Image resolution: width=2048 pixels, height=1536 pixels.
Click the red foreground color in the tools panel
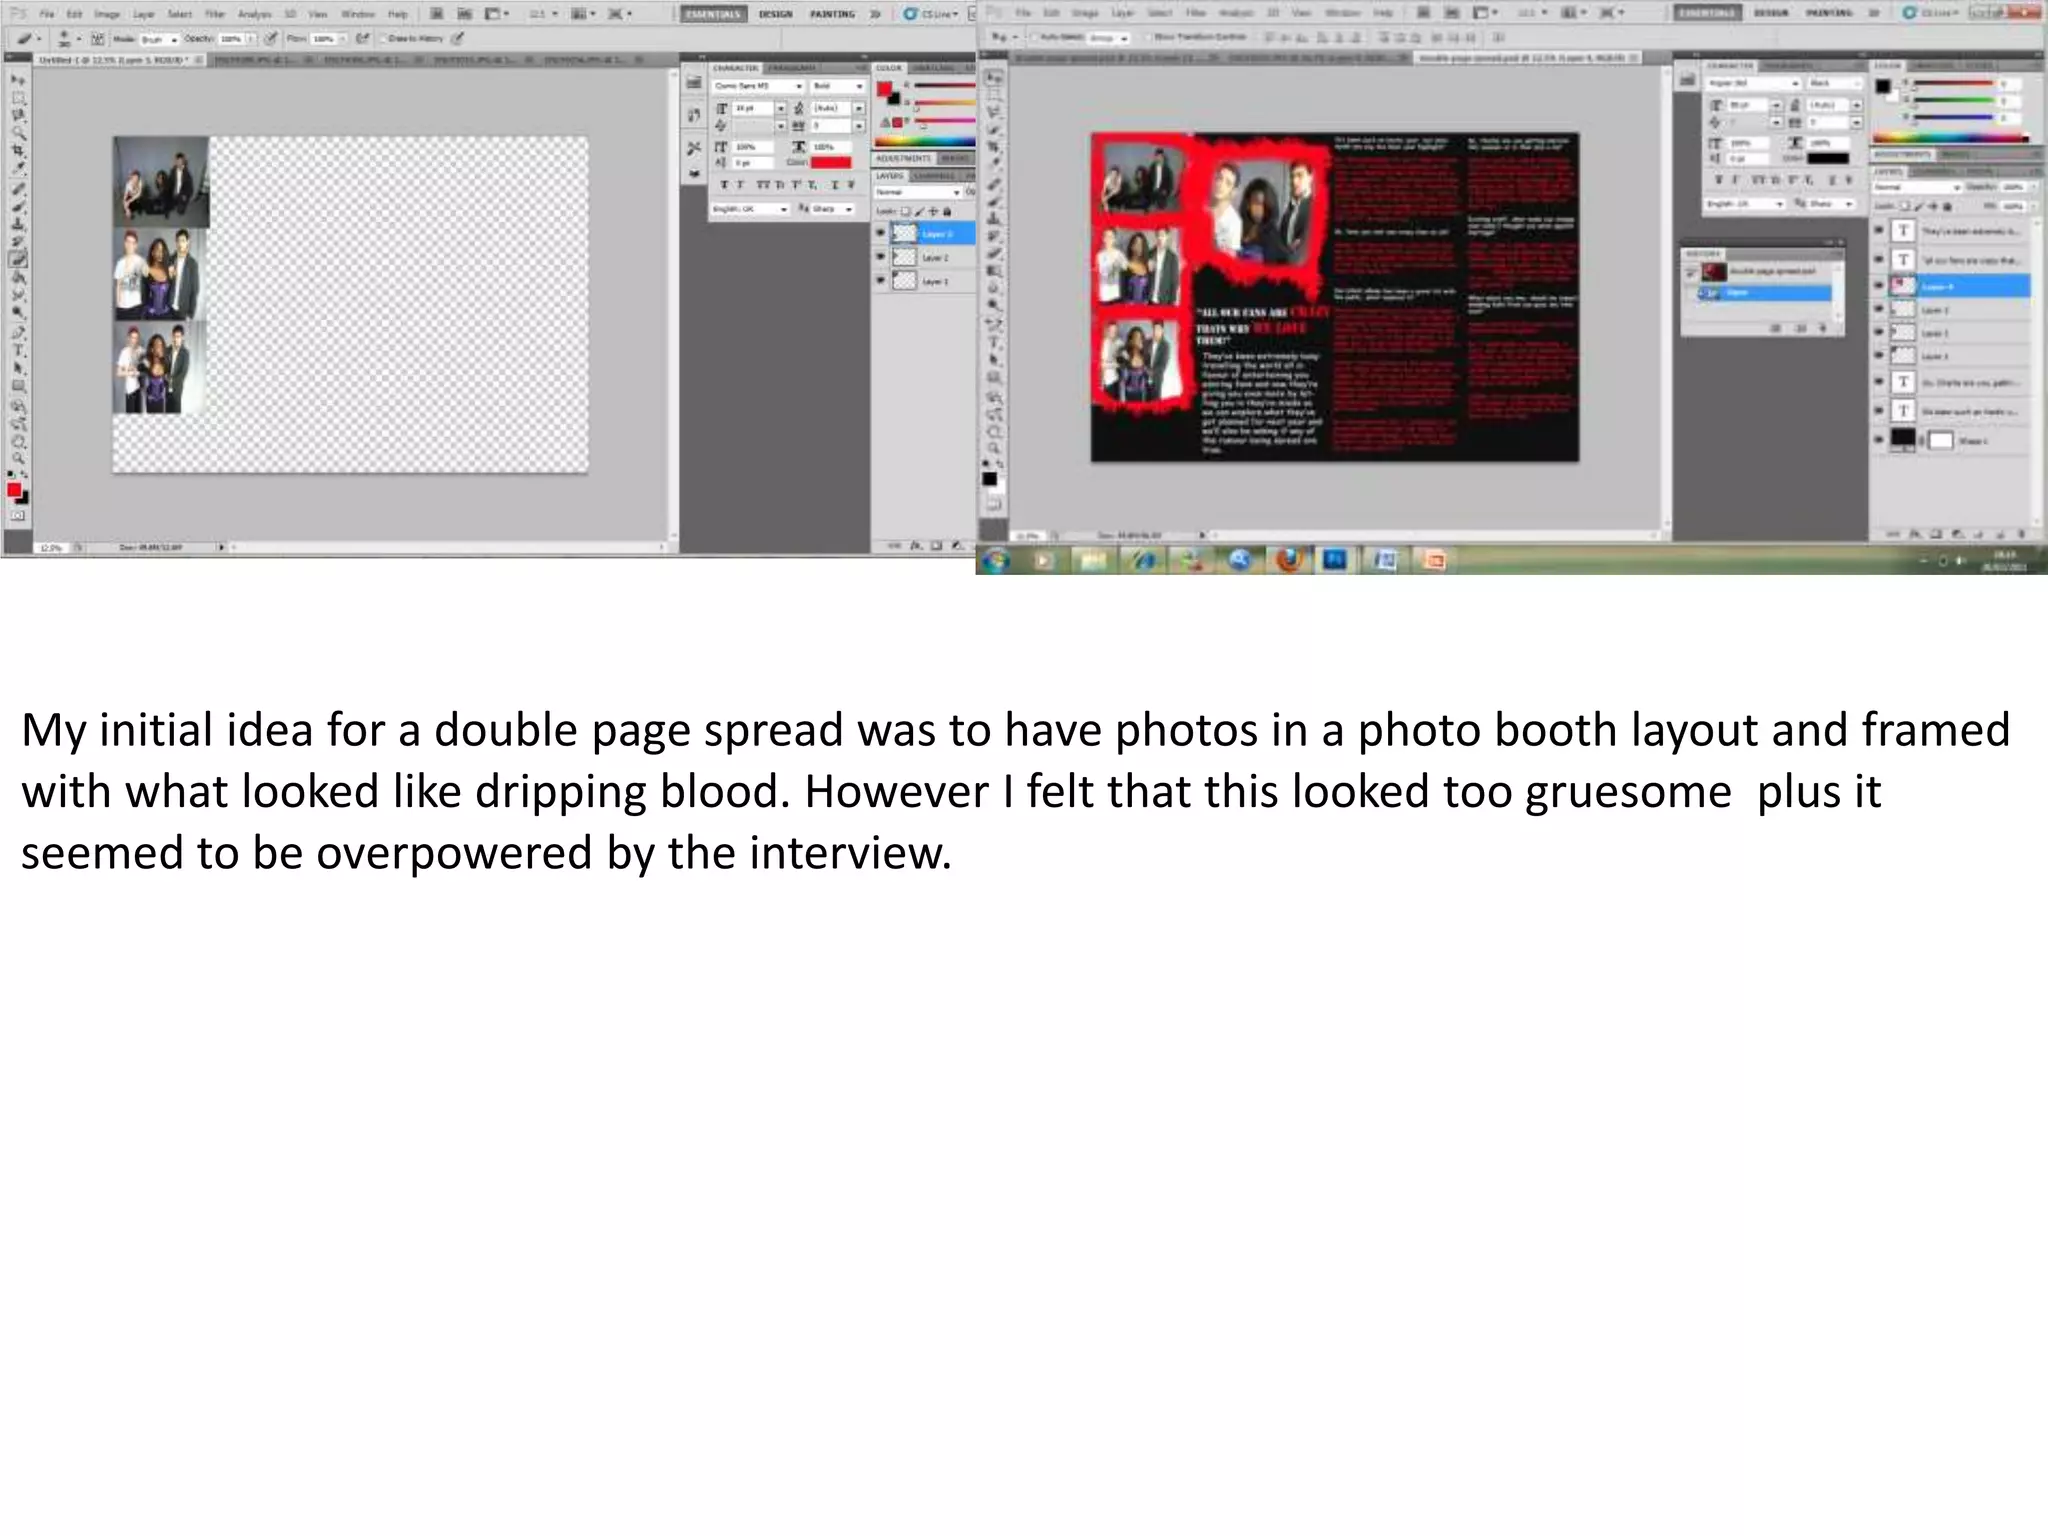click(x=14, y=490)
